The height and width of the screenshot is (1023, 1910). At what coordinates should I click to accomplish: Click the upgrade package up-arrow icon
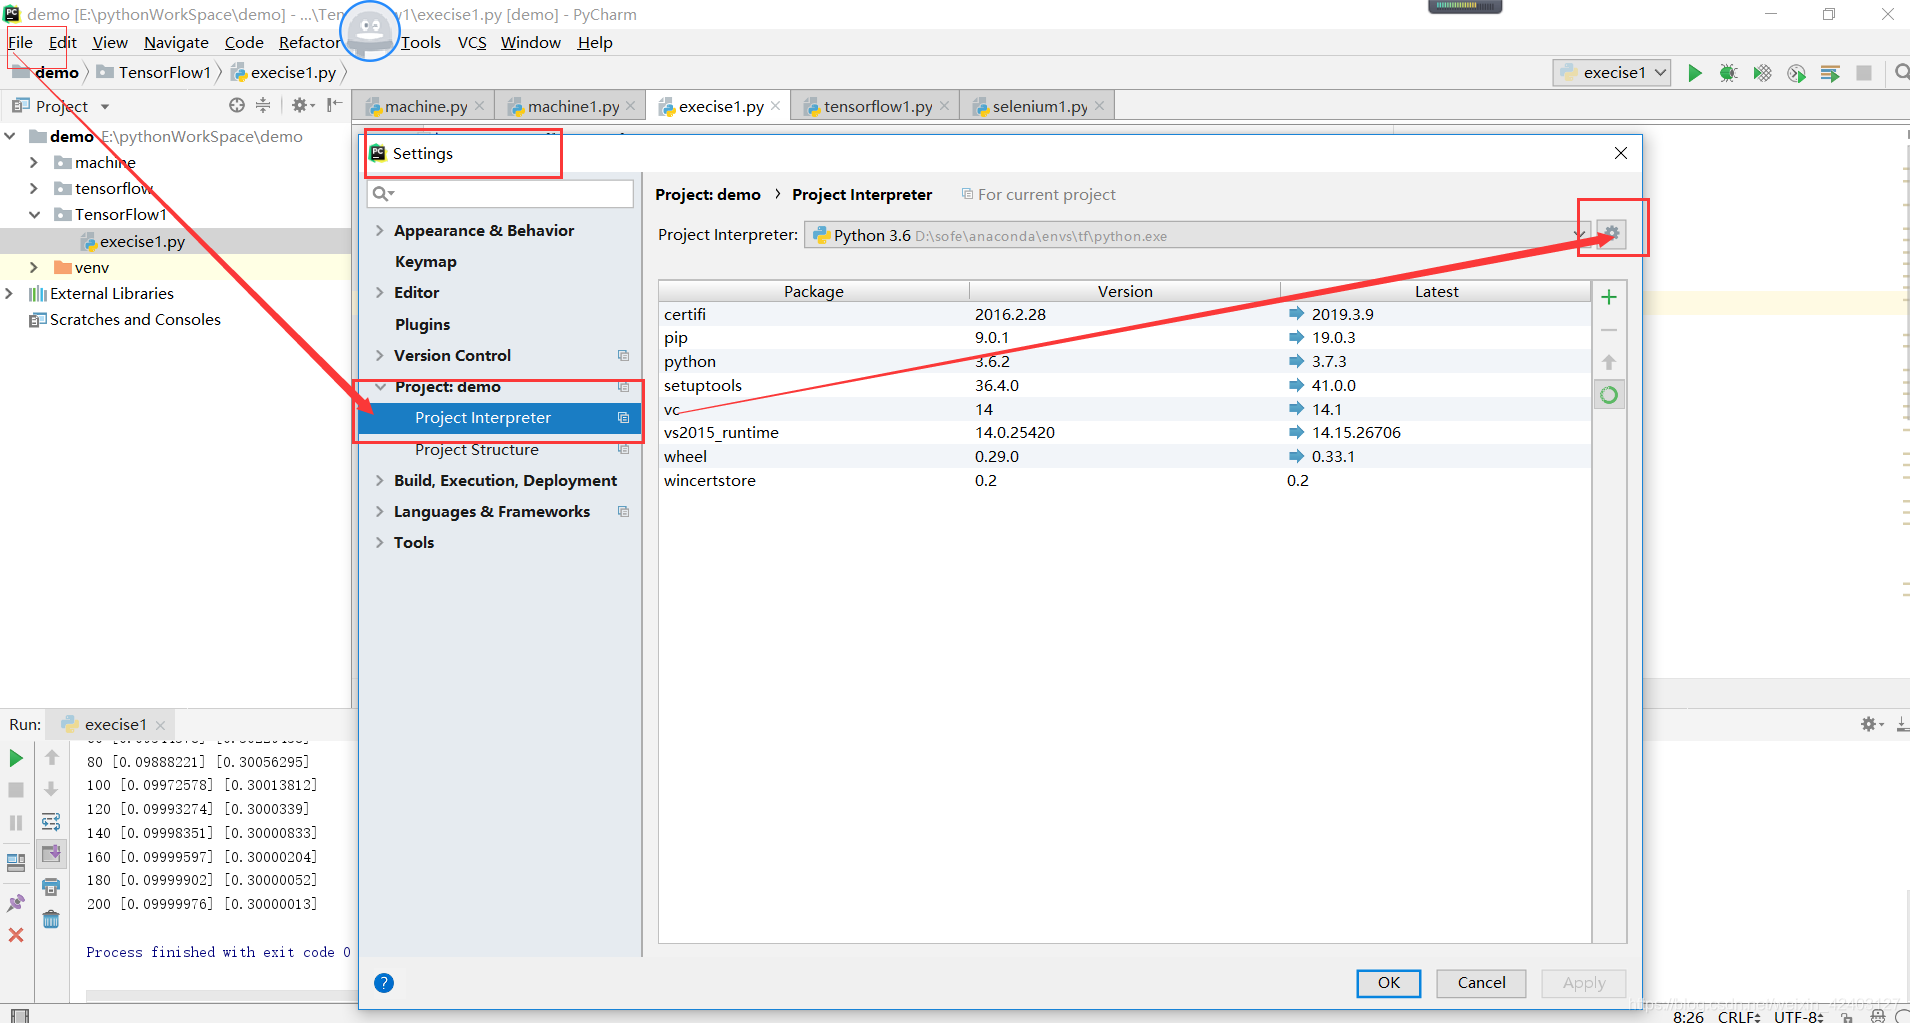pos(1609,362)
